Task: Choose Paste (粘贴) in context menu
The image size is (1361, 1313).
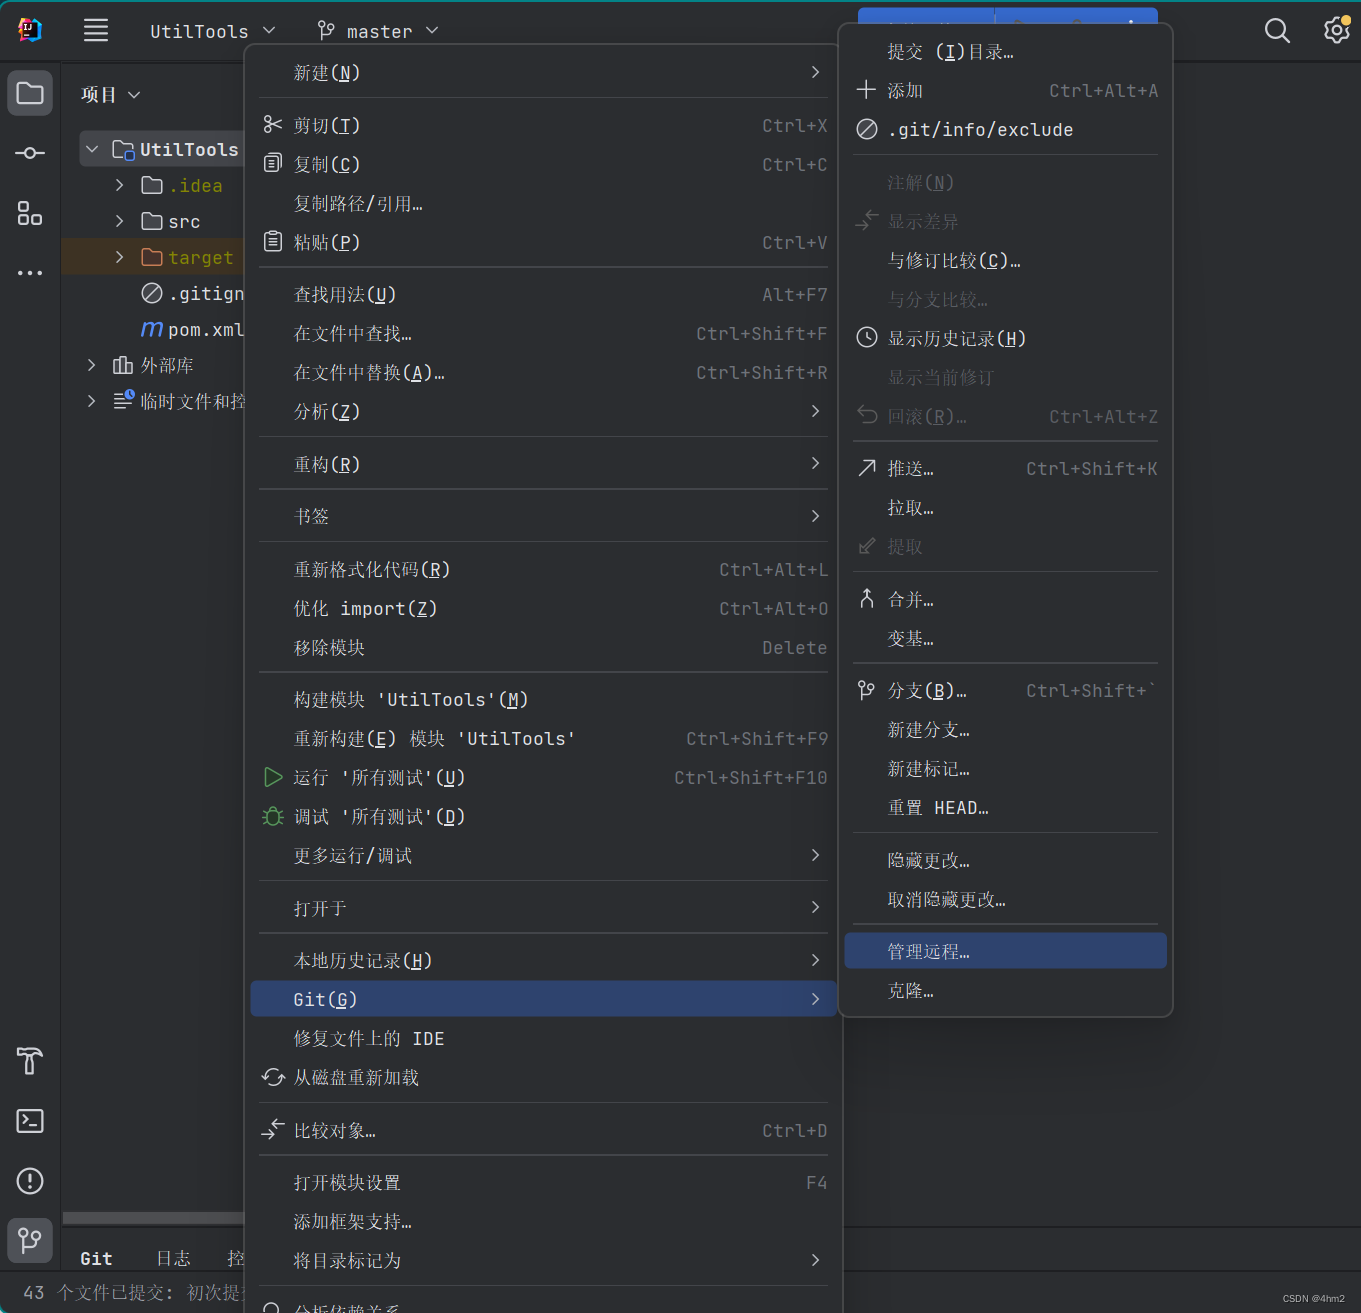Action: [x=543, y=242]
